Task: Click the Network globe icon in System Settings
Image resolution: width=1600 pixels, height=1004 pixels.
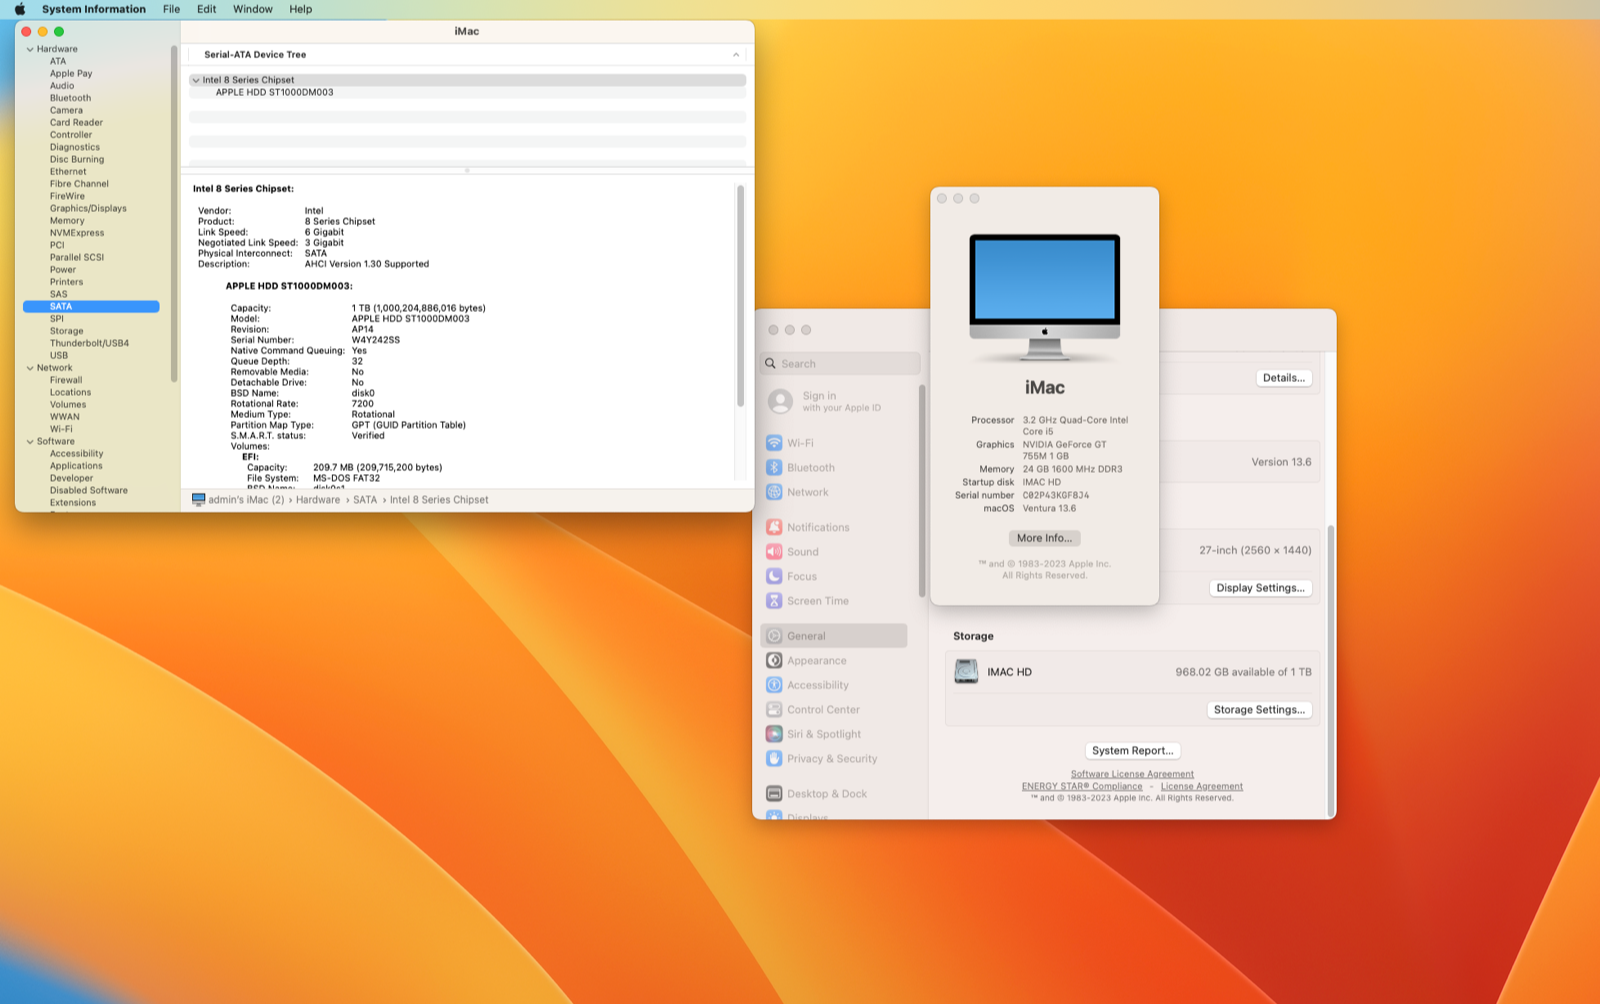Action: point(774,492)
